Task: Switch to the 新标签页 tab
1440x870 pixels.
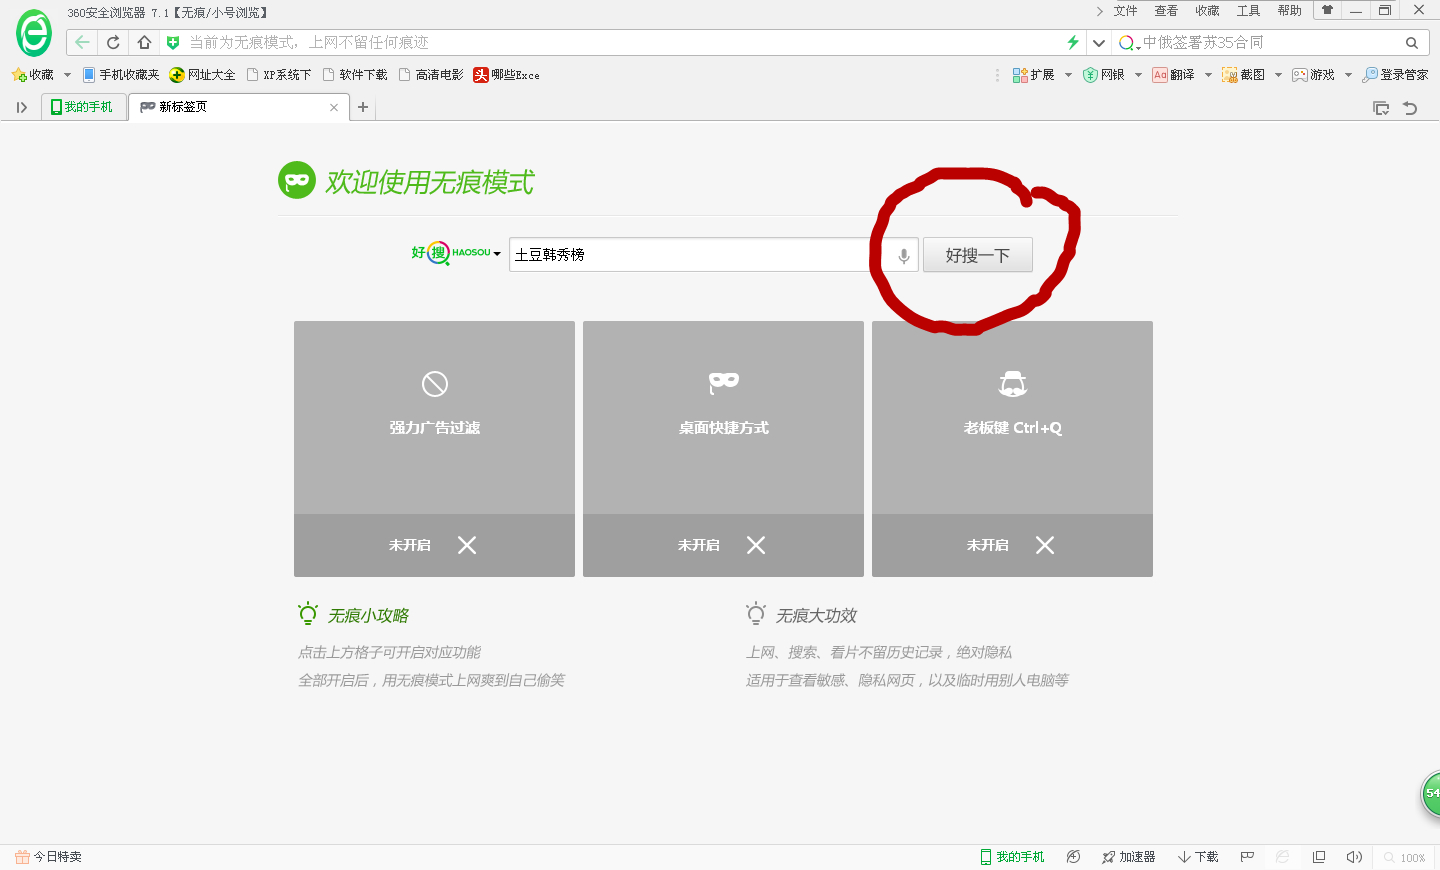Action: (x=238, y=107)
